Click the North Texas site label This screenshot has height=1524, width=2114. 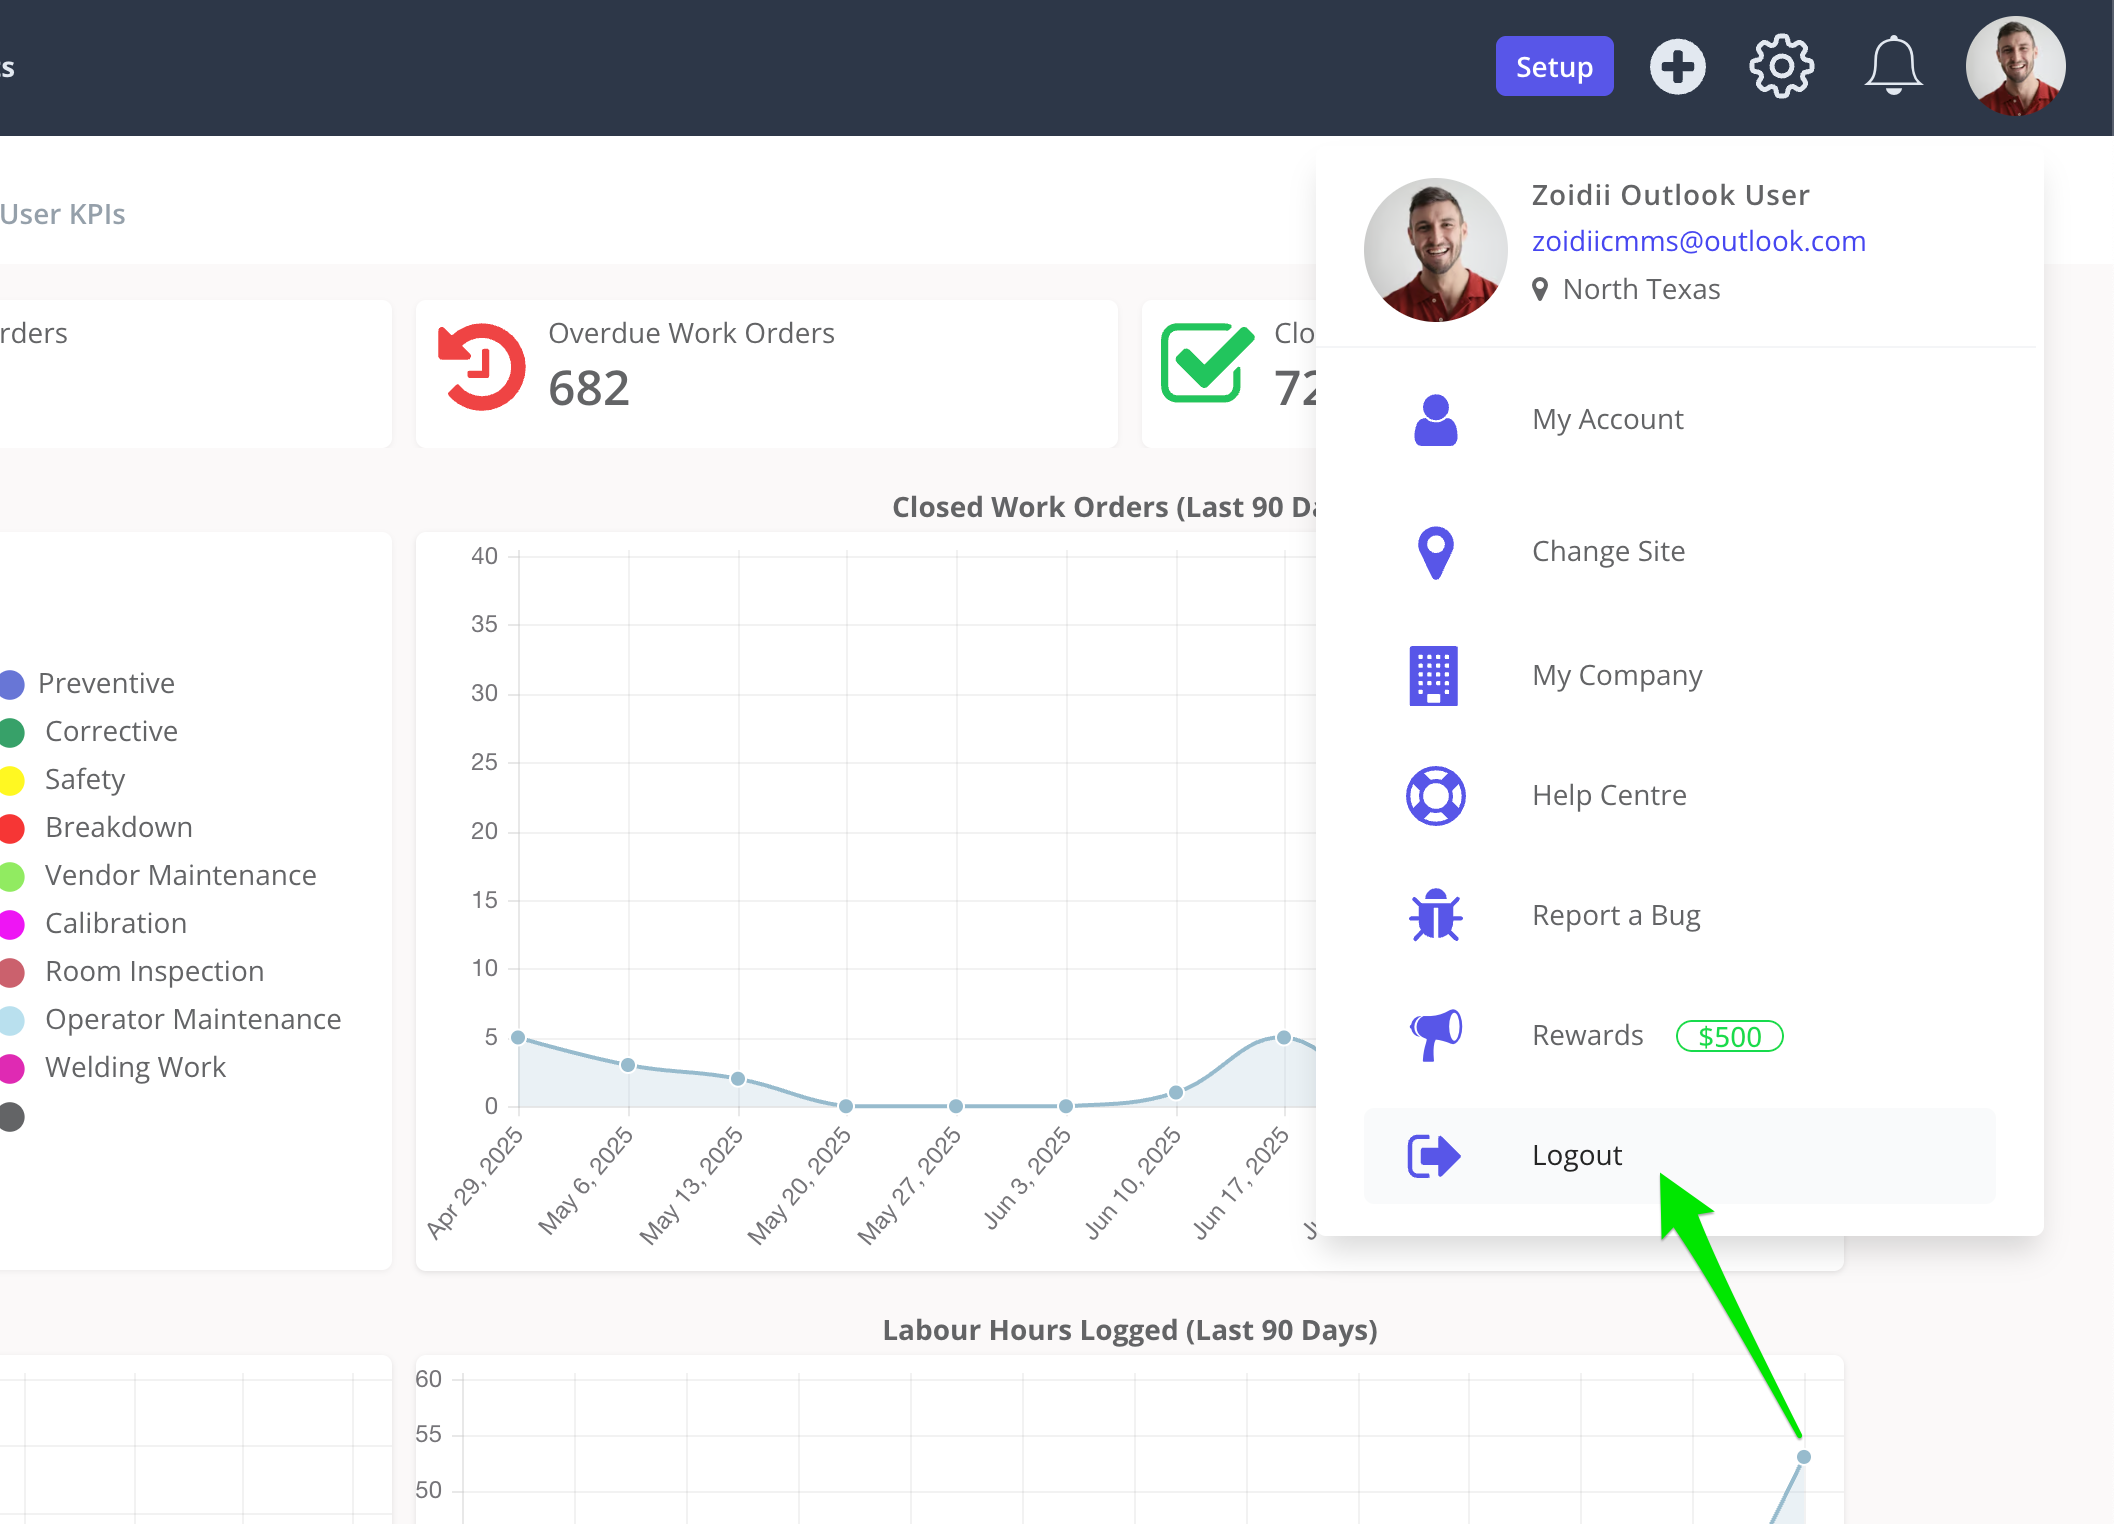tap(1642, 289)
